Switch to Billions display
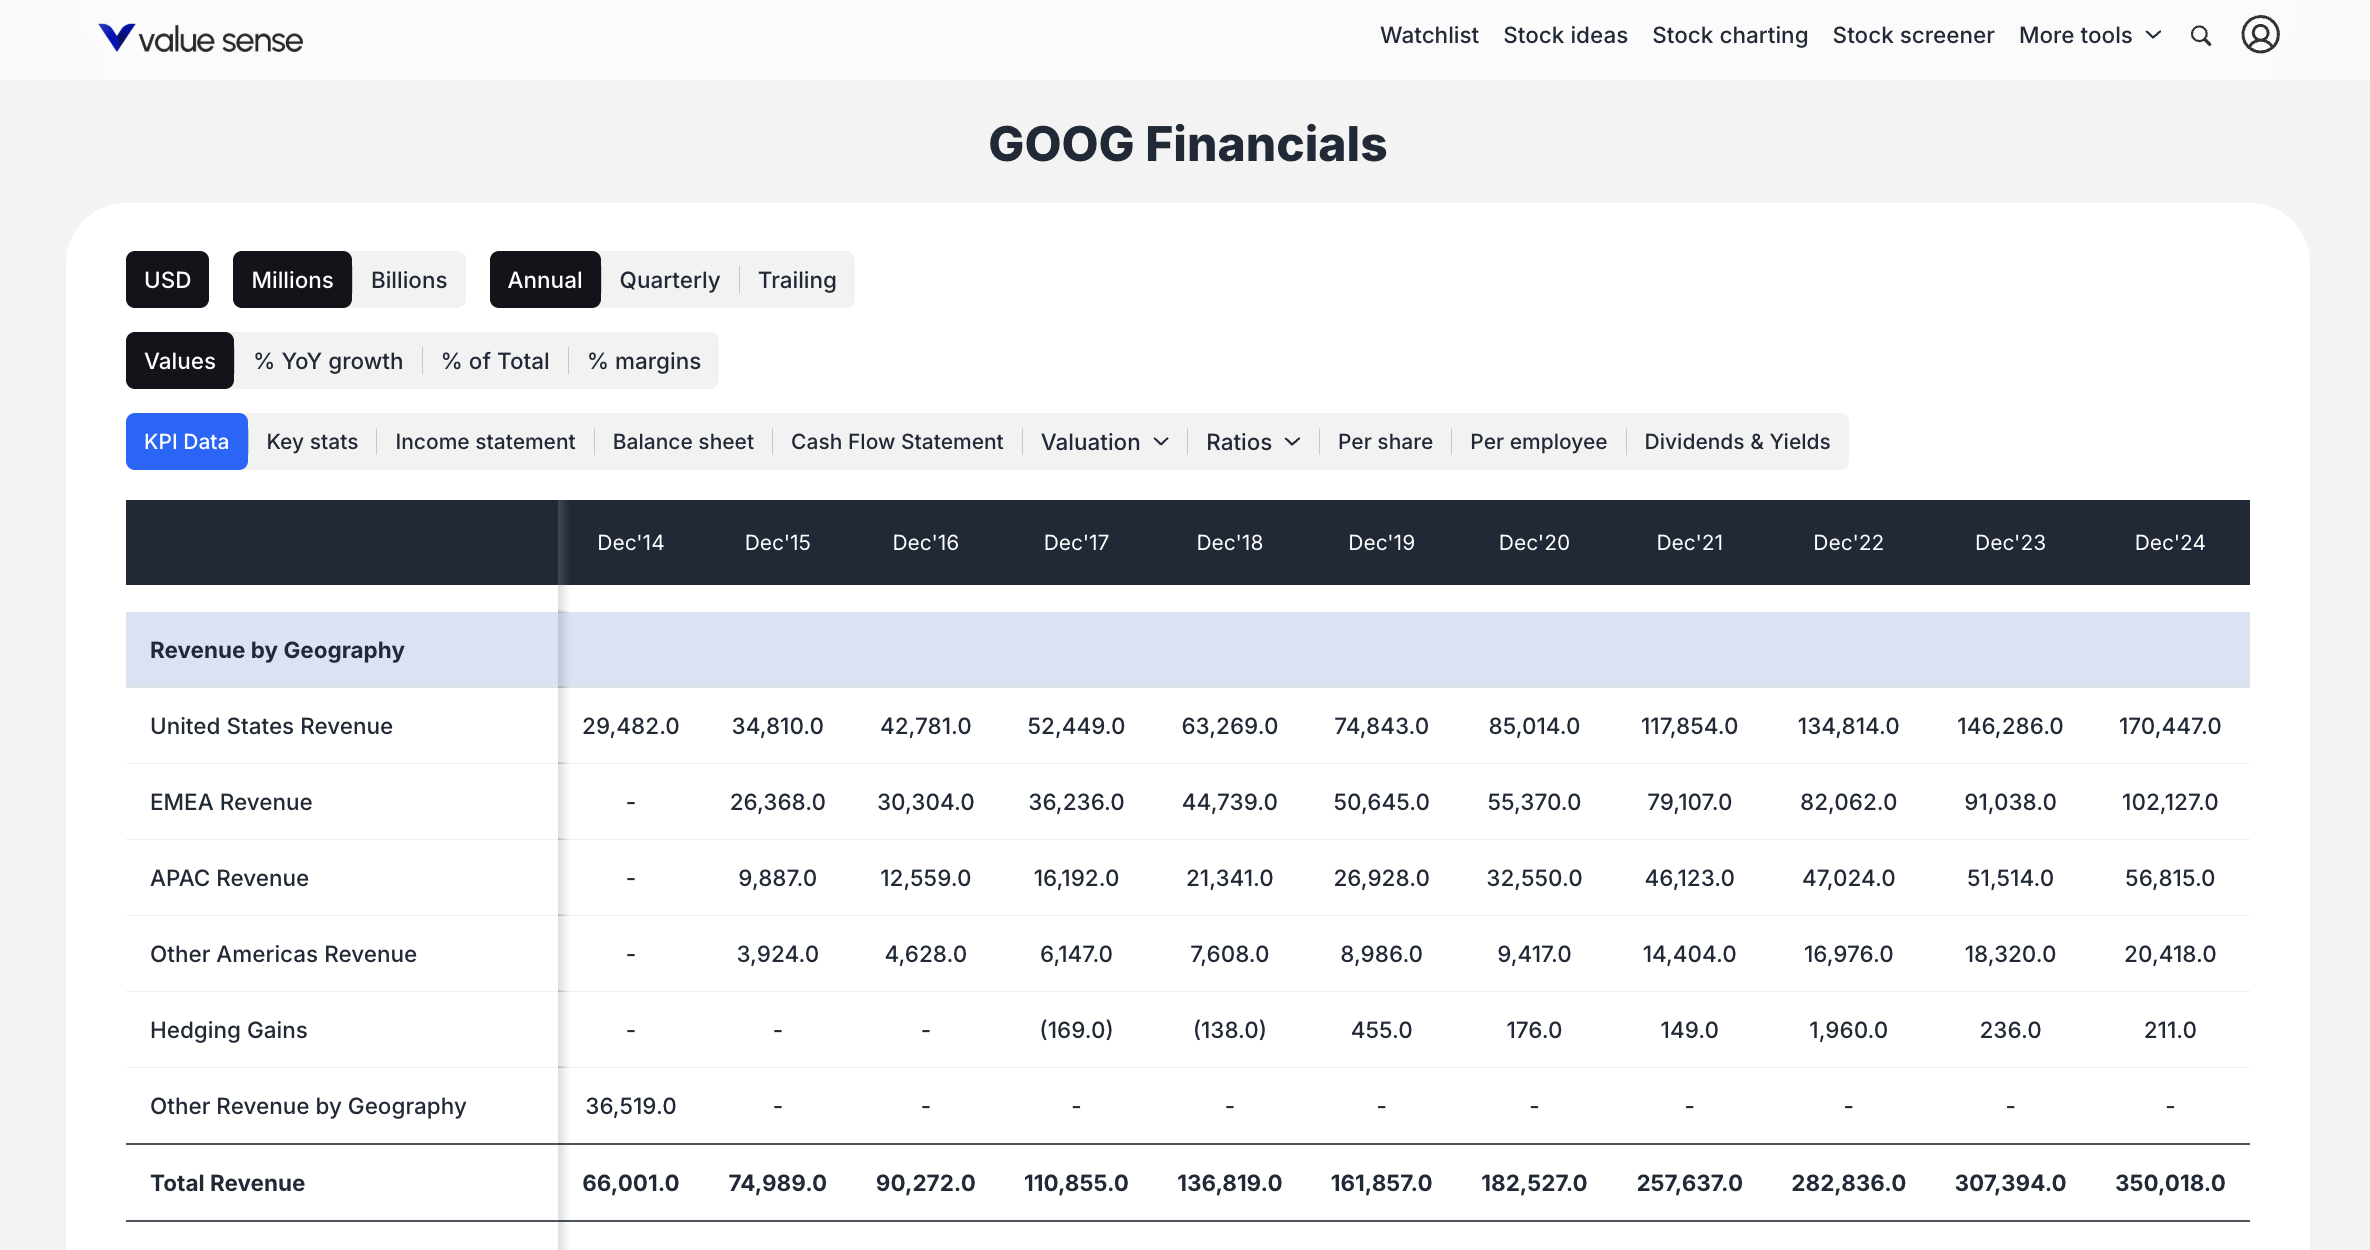 (408, 280)
